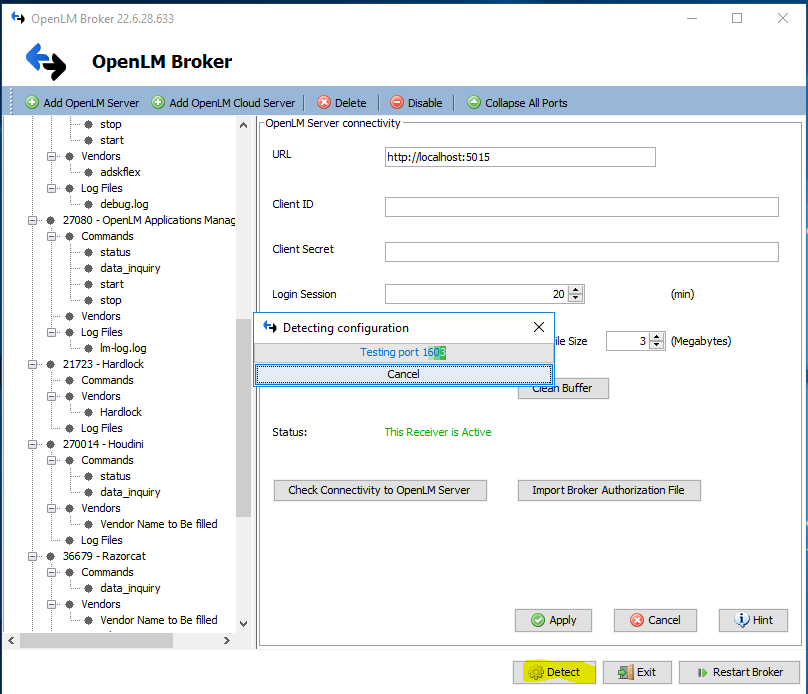Click the Collapse All Ports arrow icon
The width and height of the screenshot is (808, 694).
(472, 102)
